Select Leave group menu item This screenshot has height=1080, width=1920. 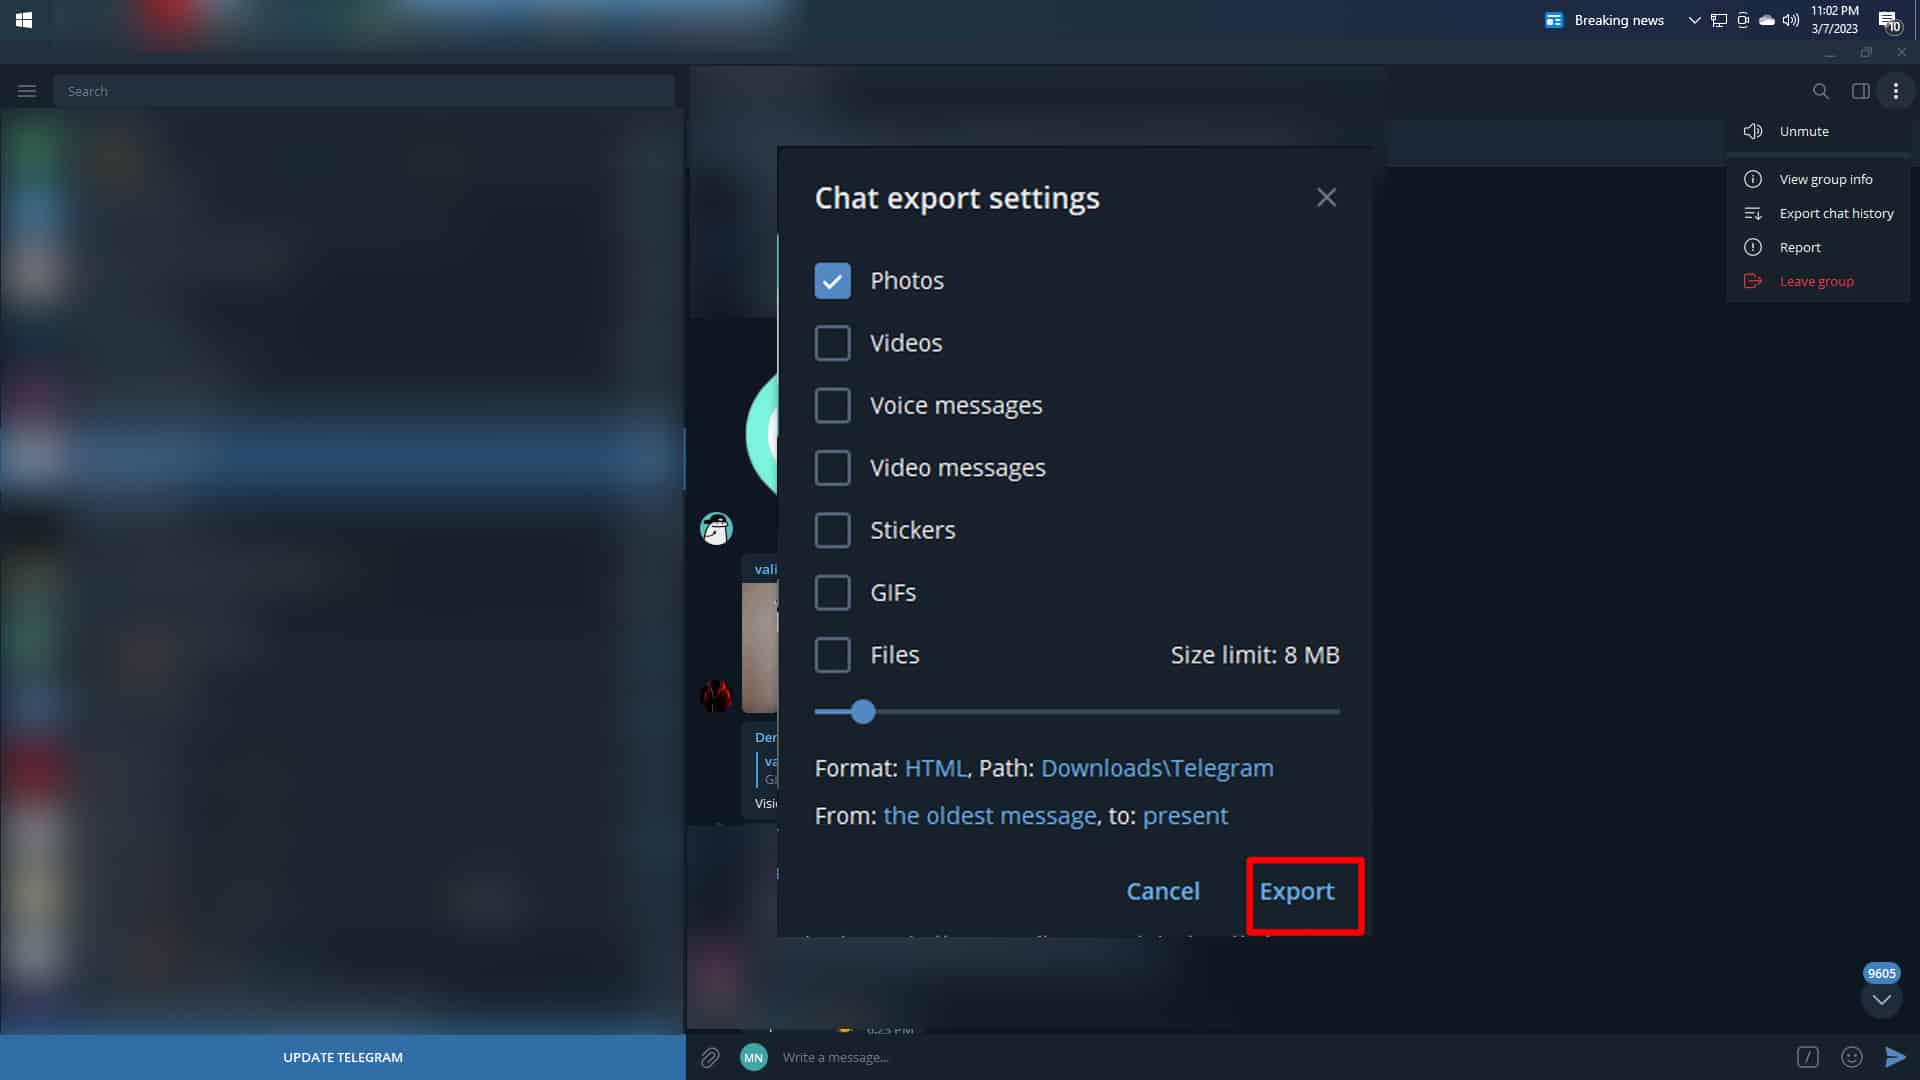click(1816, 281)
